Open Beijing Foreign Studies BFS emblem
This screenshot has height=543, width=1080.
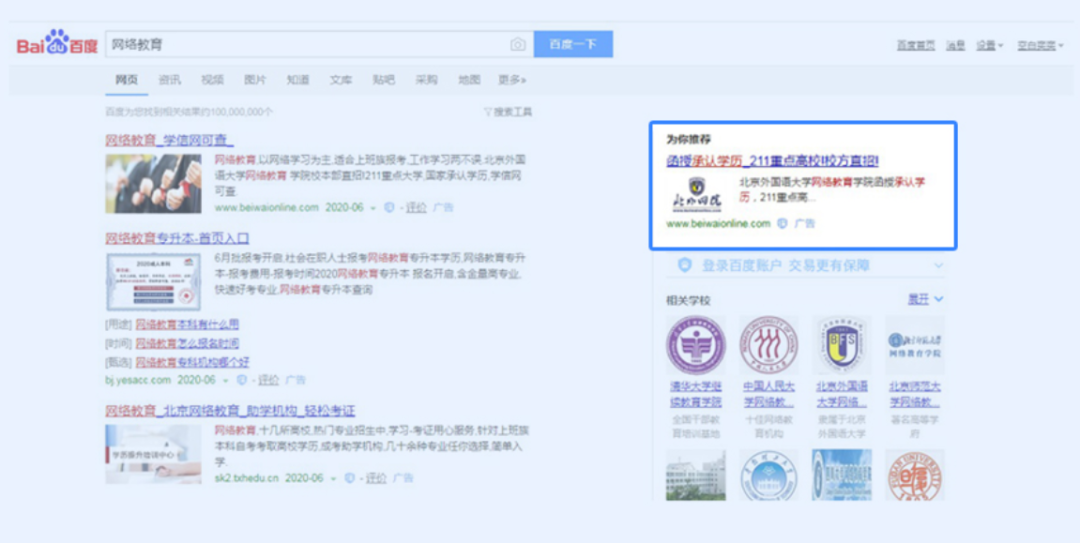[x=842, y=345]
